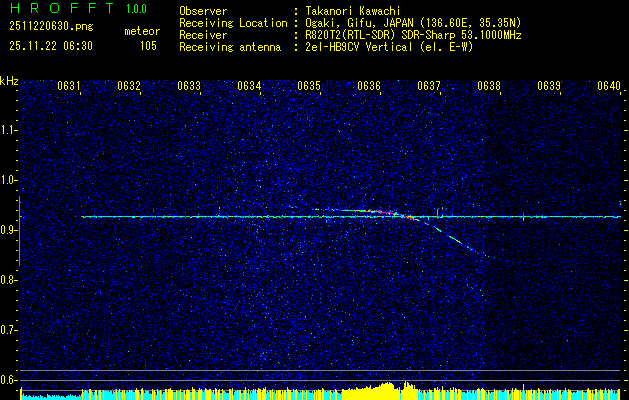Click the version number 1.0.0
Viewport: 629px width, 400px height.
pos(136,8)
